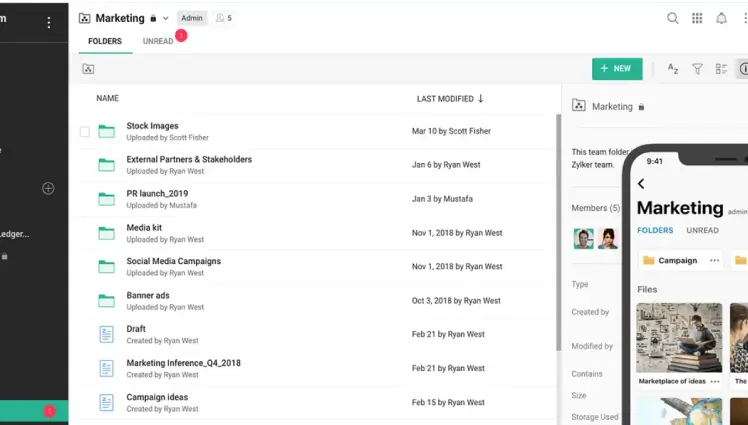748x425 pixels.
Task: Click the plus circle icon in sidebar
Action: (48, 188)
